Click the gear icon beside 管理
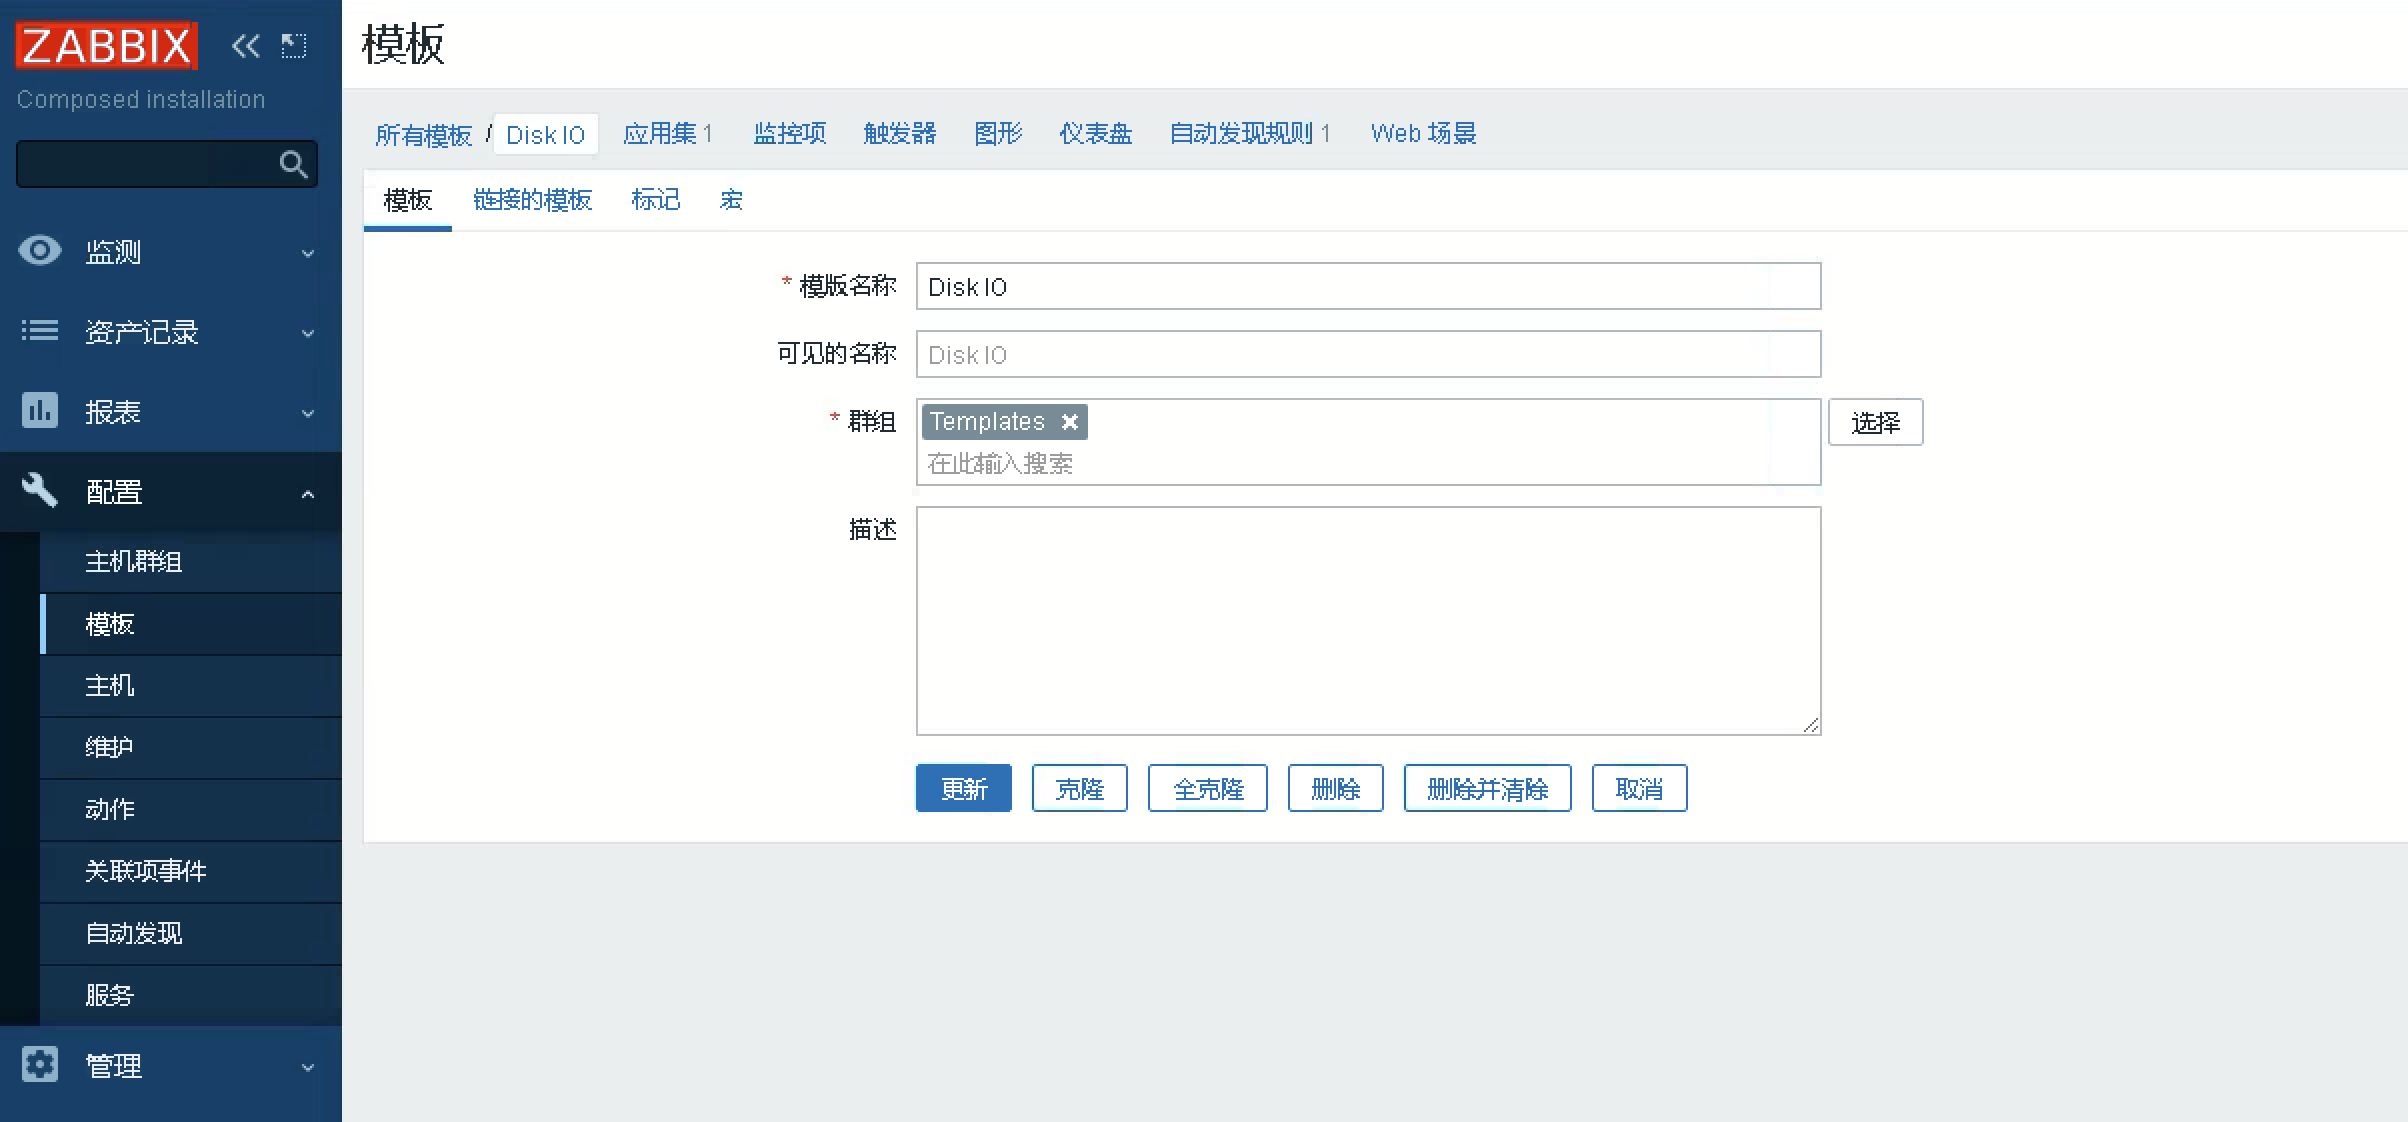 click(40, 1065)
